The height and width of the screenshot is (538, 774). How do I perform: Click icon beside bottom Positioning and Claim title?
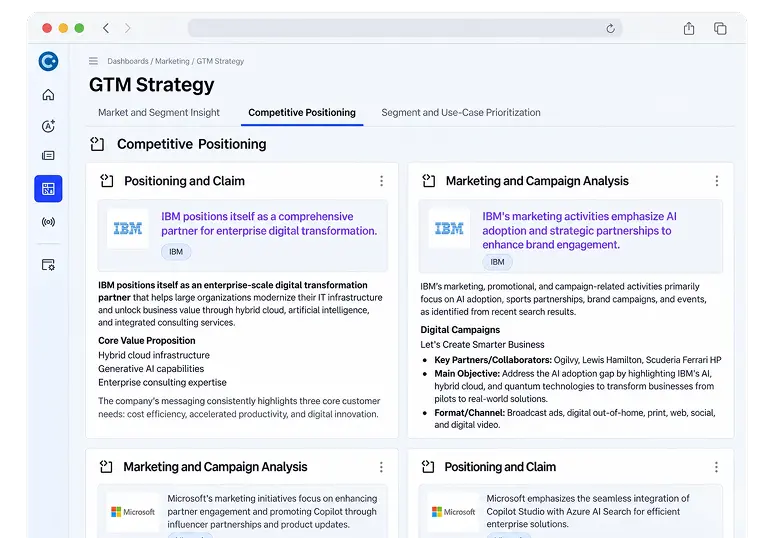[x=428, y=466]
